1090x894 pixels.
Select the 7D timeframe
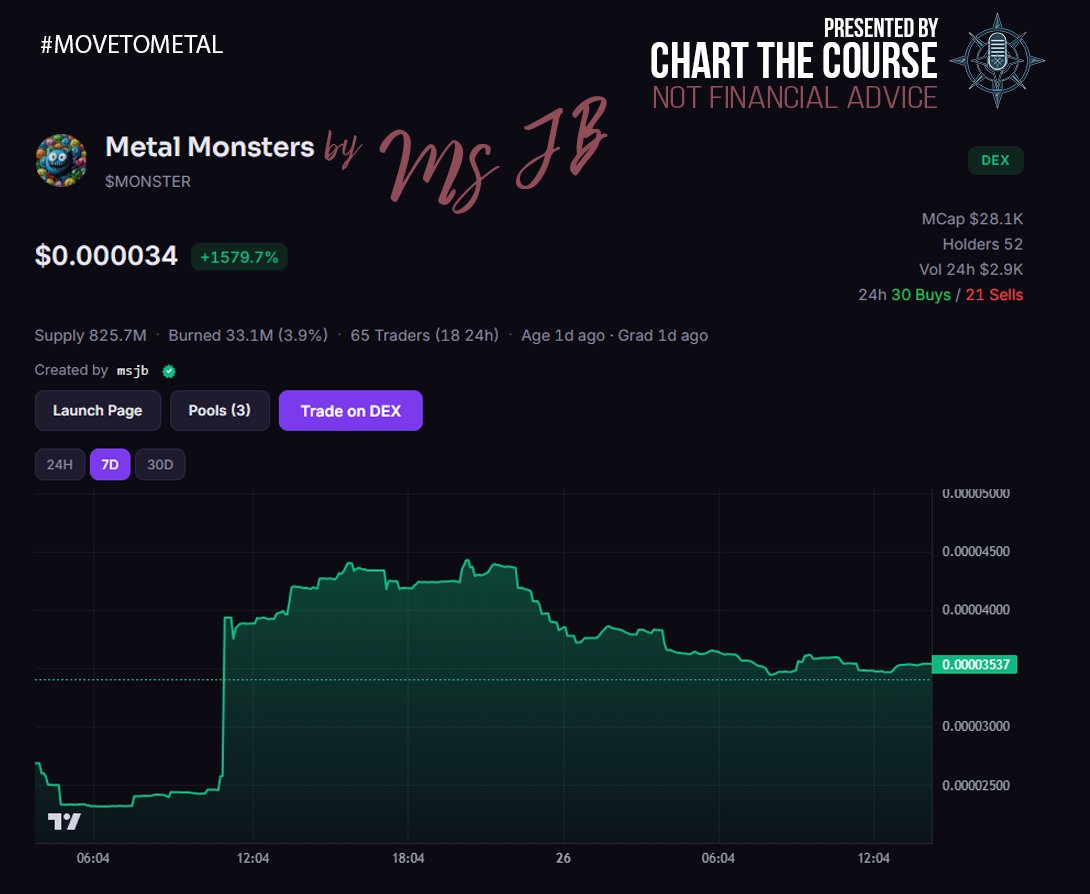coord(110,464)
